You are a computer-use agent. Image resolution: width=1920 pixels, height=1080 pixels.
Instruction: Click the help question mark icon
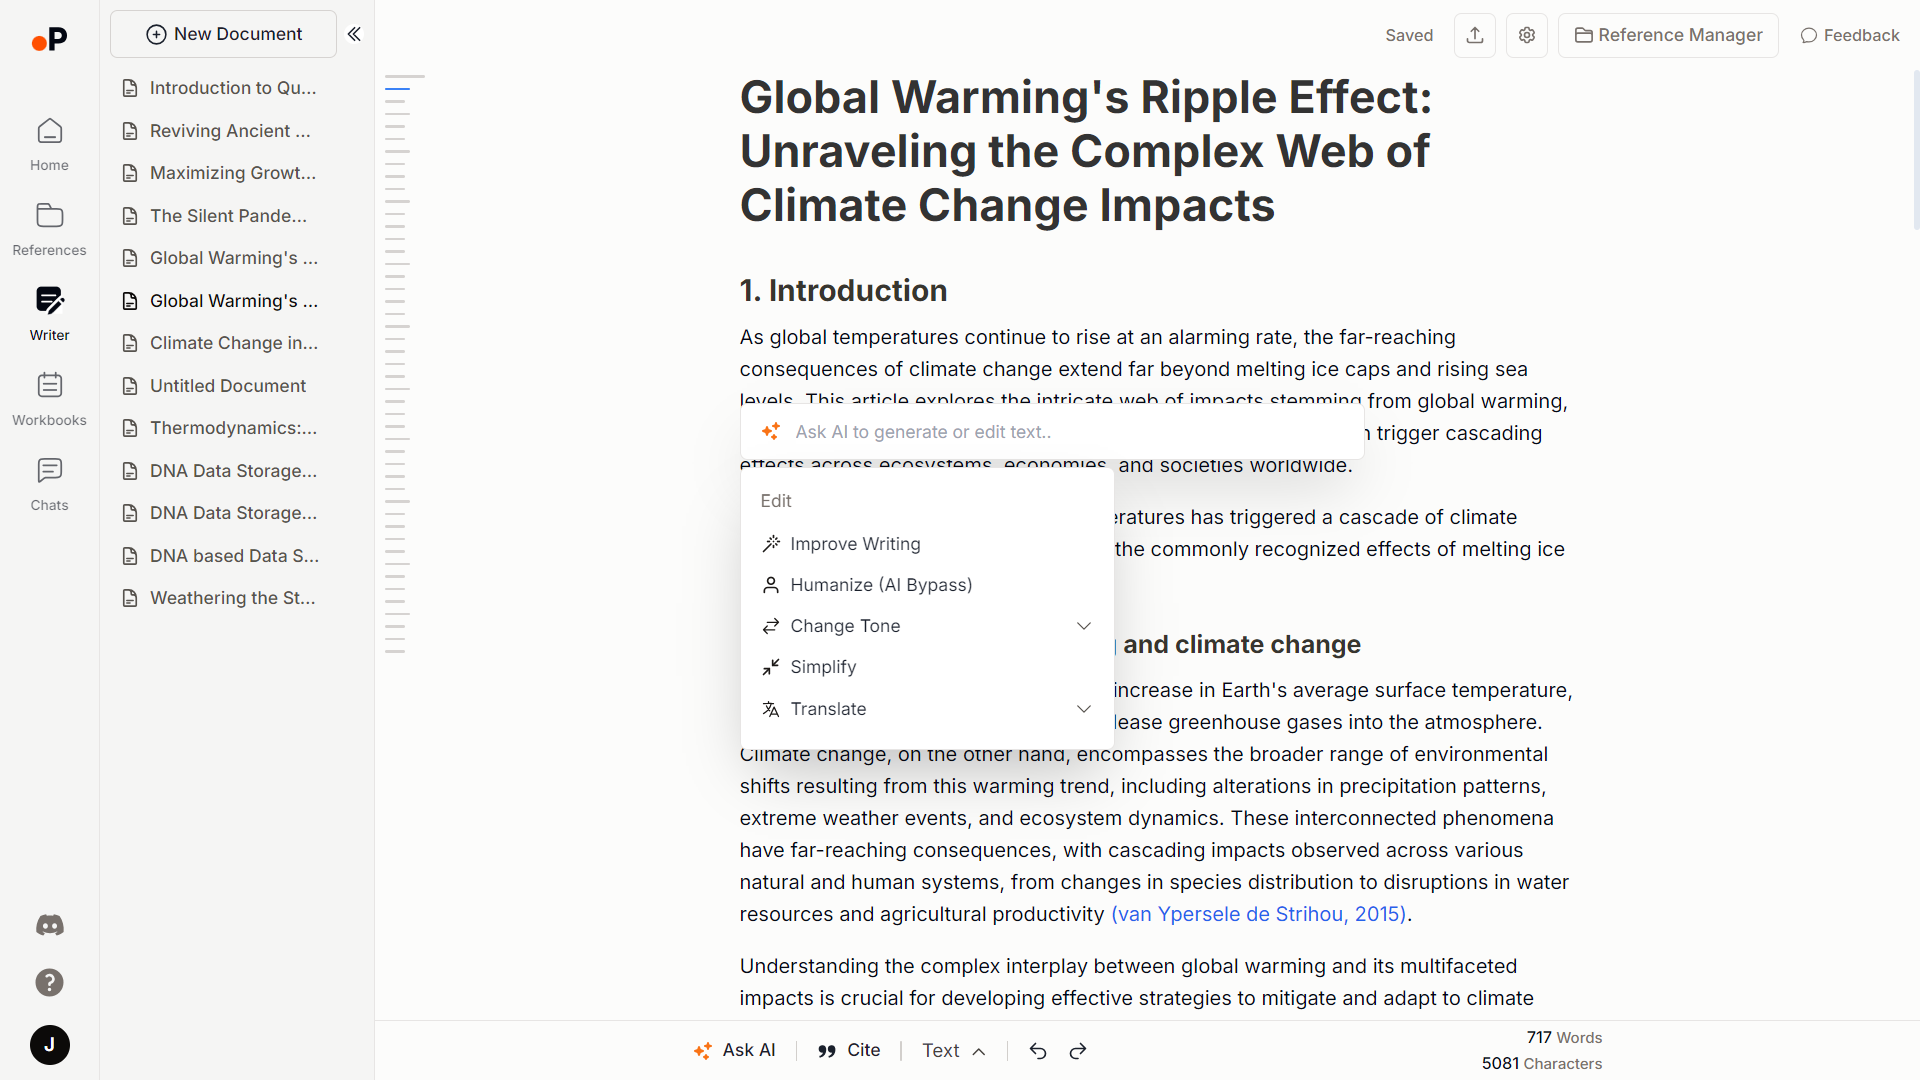[49, 983]
